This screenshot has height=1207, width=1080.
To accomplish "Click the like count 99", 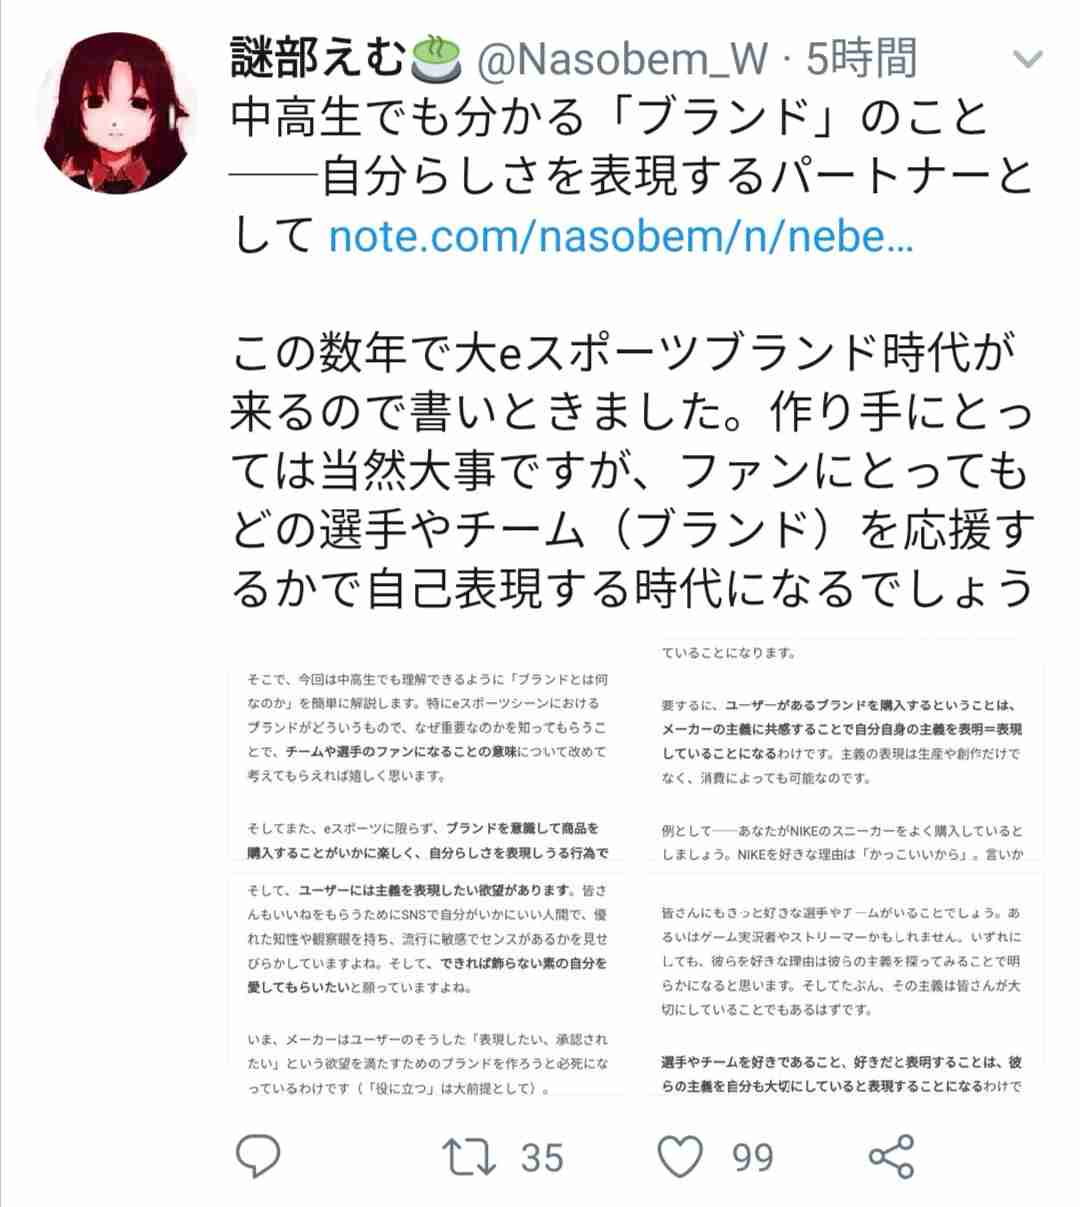I will (753, 1158).
